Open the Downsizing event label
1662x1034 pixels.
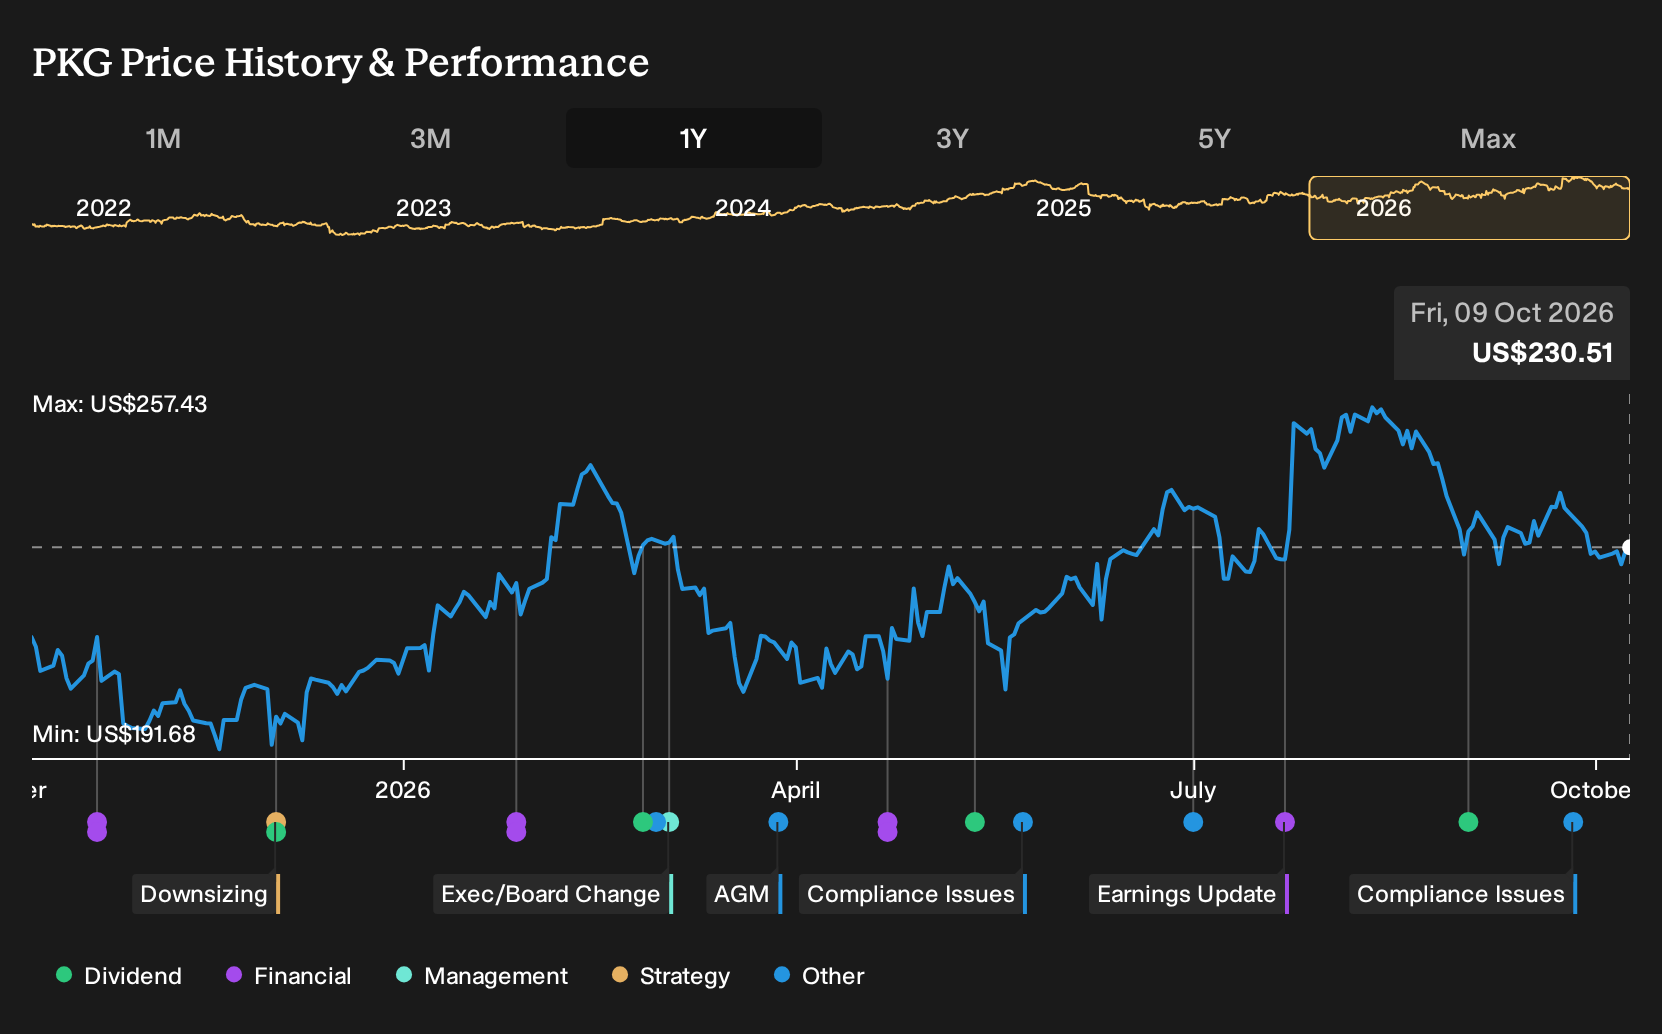point(206,894)
